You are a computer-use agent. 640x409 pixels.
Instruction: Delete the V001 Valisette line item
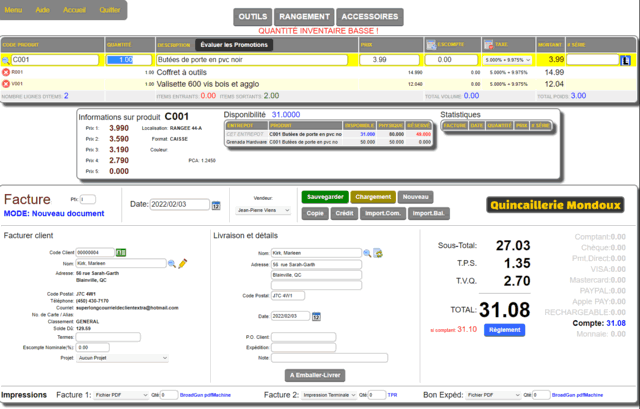tap(6, 84)
